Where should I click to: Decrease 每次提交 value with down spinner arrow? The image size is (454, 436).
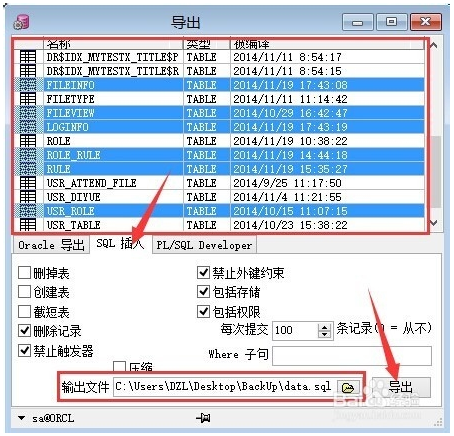tap(324, 334)
